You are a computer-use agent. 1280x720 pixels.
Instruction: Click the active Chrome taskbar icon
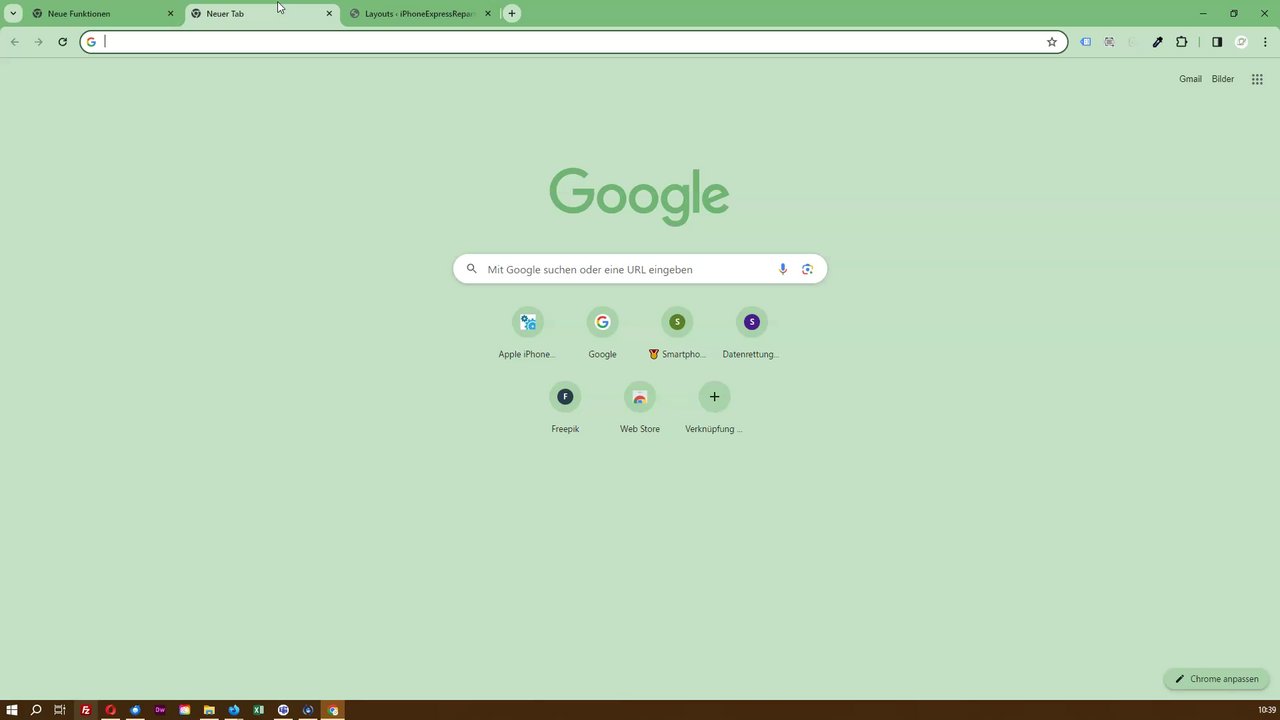333,710
